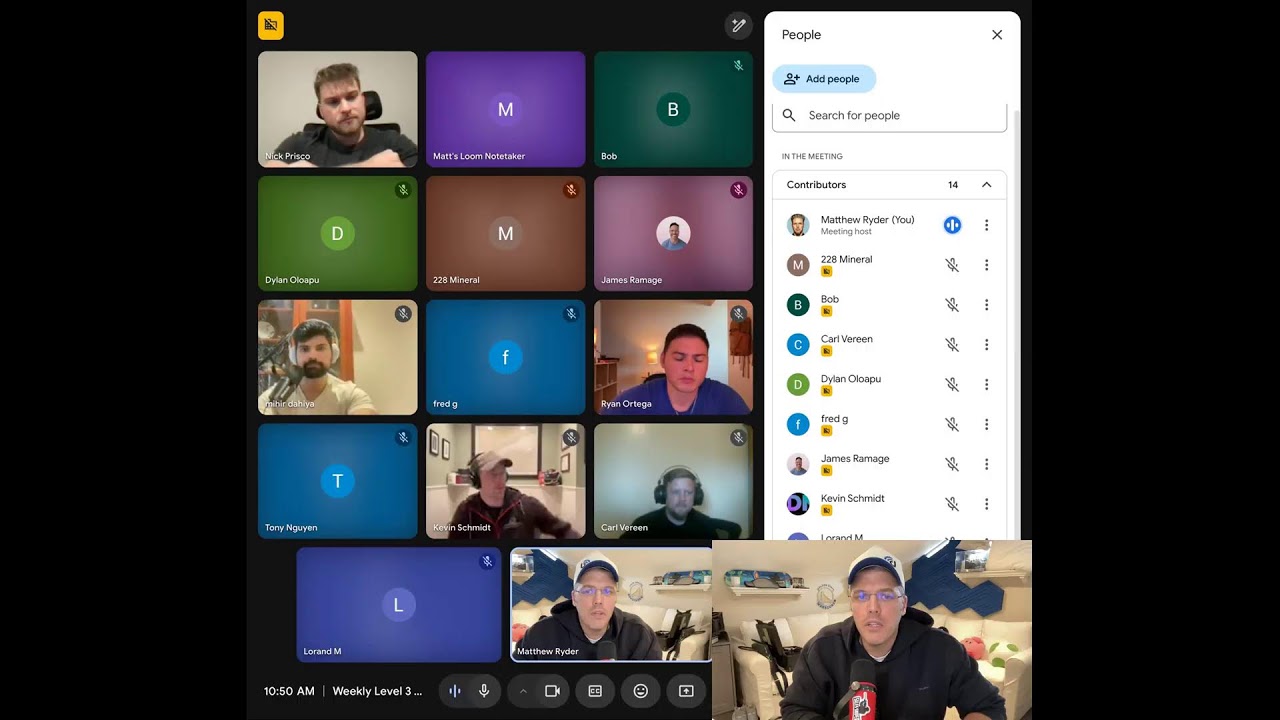Open more options for Bob in People list
This screenshot has width=1280, height=720.
tap(986, 305)
